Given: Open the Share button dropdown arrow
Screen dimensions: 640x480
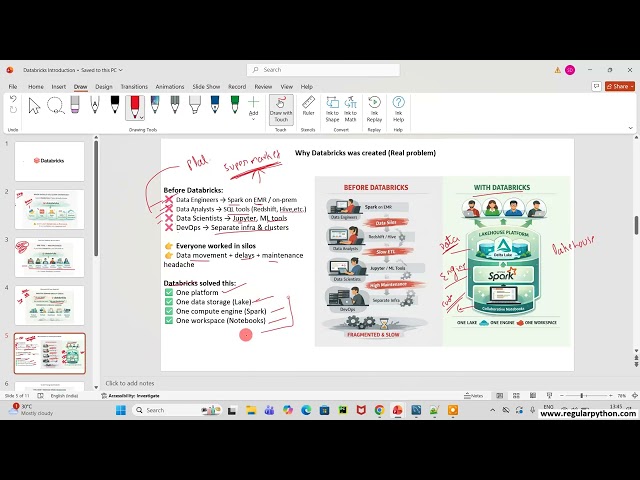Looking at the screenshot, I should (632, 87).
